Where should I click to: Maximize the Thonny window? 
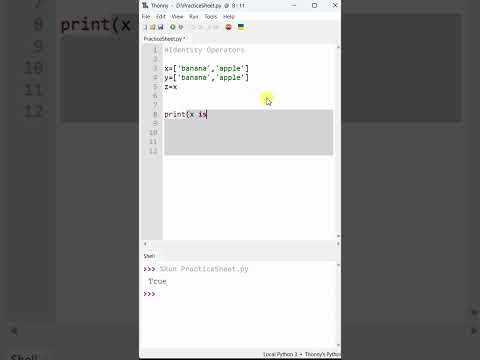pyautogui.click(x=314, y=5)
